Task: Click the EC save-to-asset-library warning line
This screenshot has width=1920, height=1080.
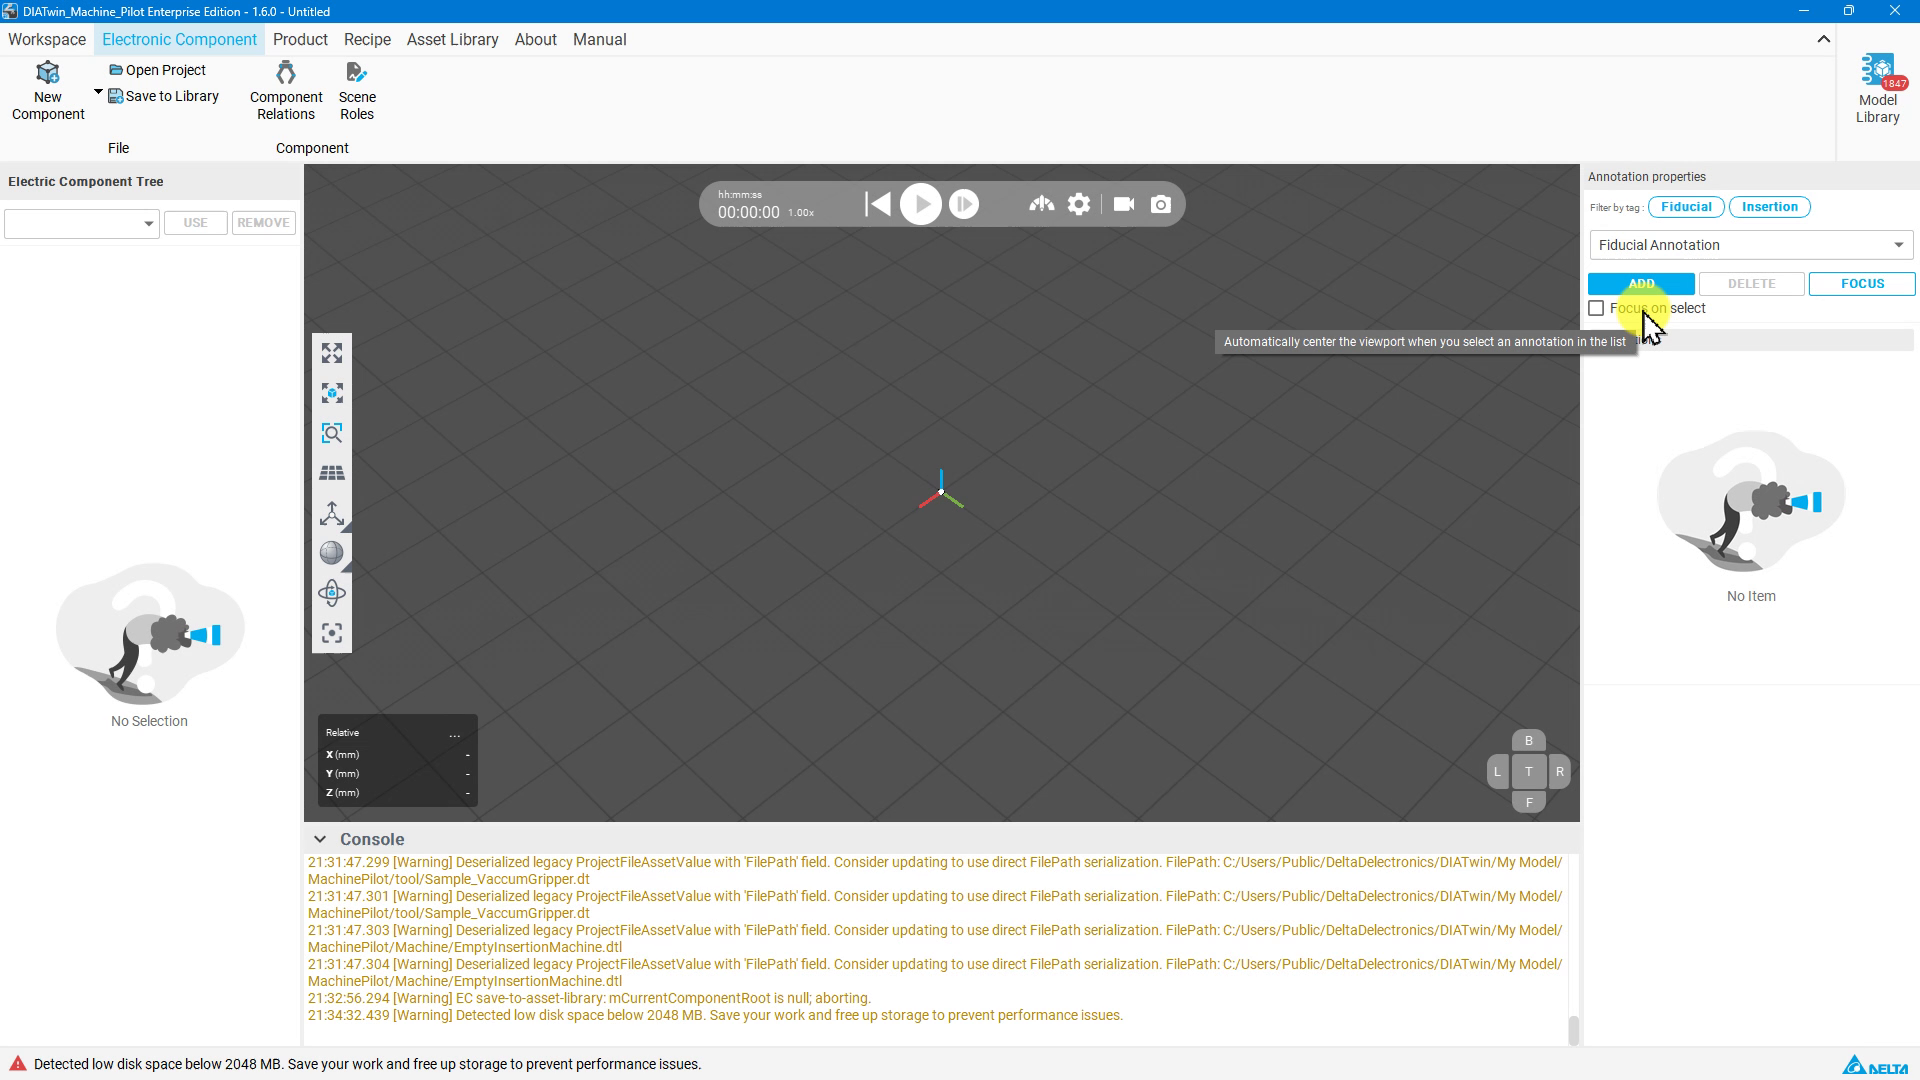Action: click(589, 998)
